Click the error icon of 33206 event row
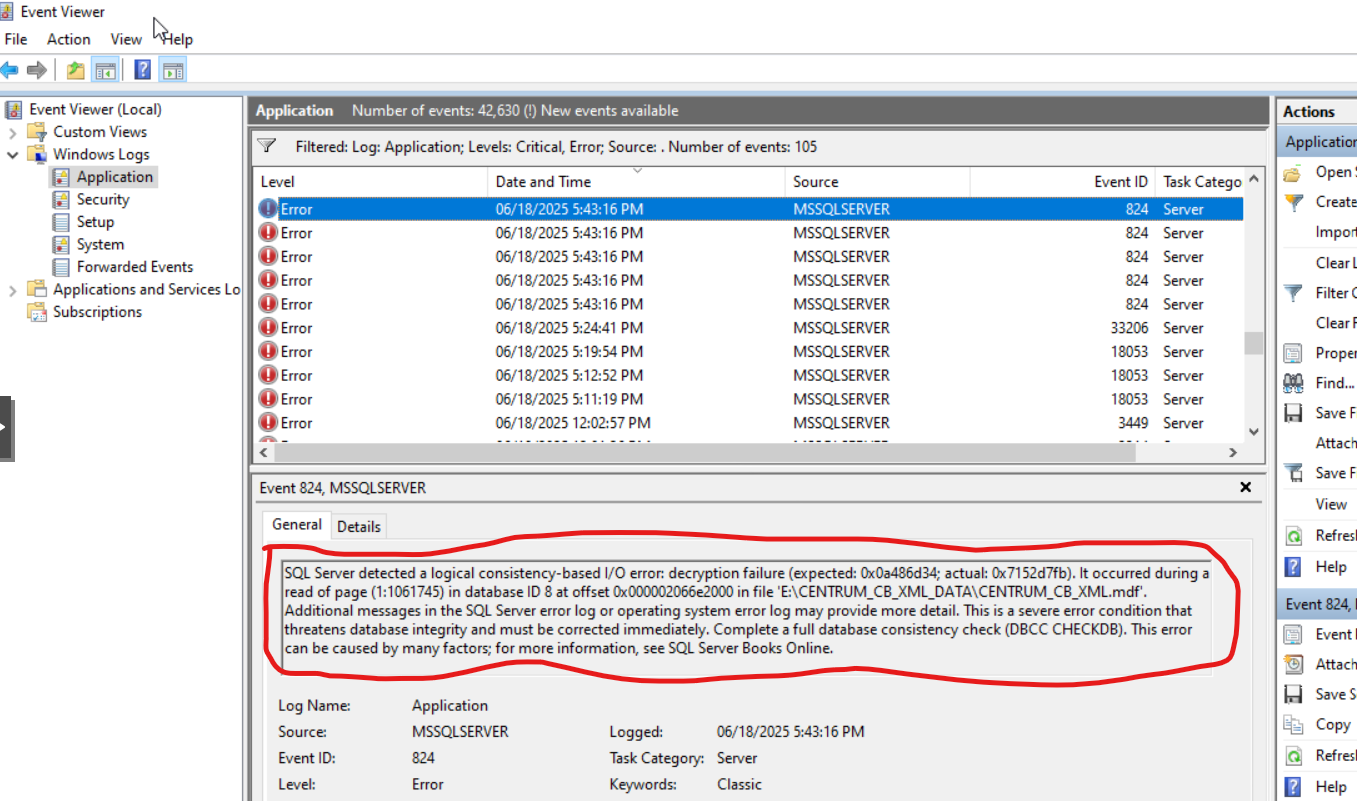 click(268, 328)
